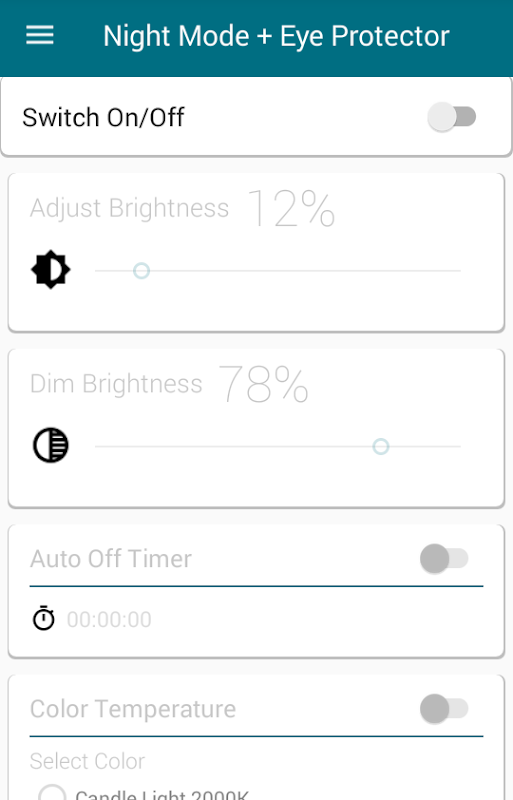Click the 12% brightness value
The width and height of the screenshot is (513, 800).
(x=292, y=208)
